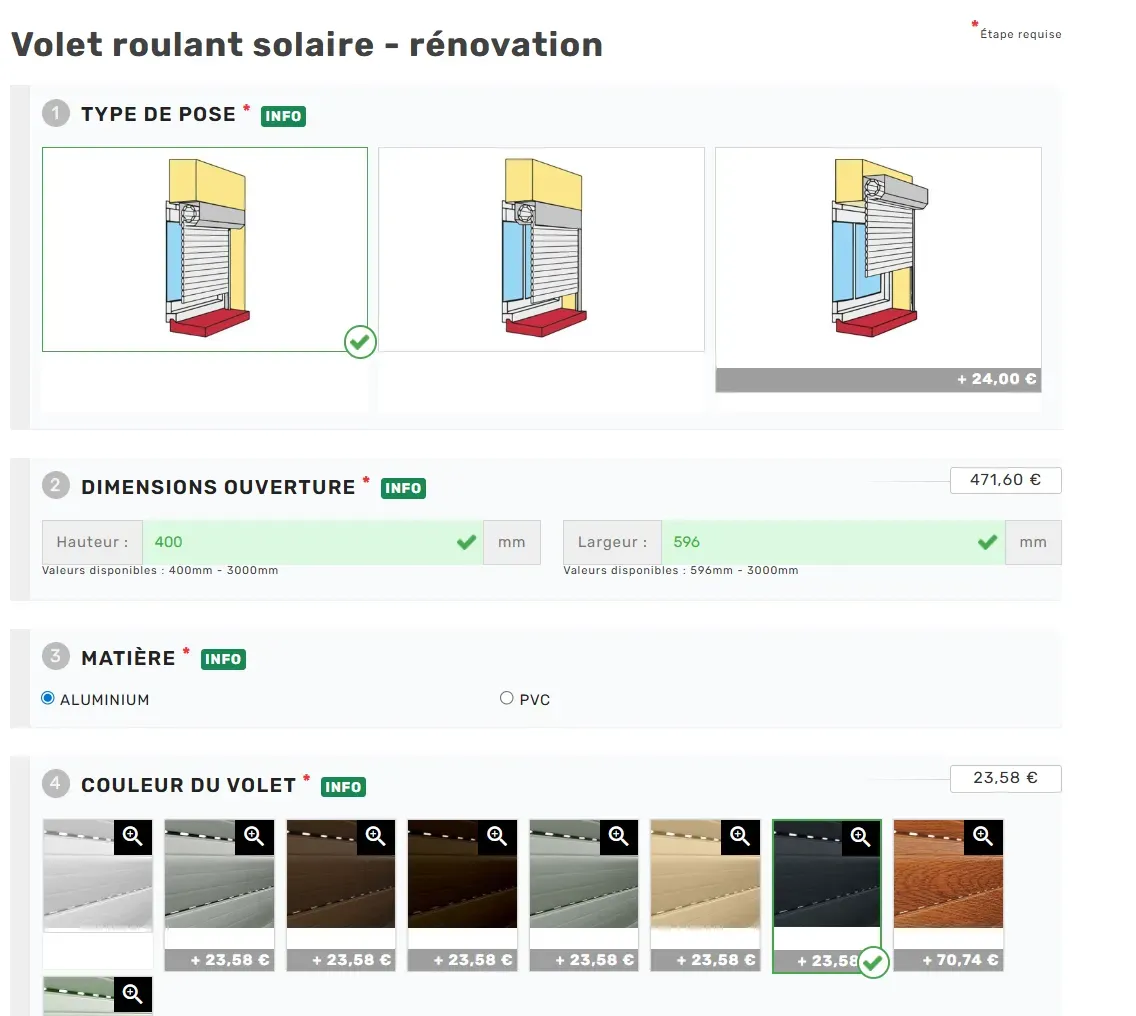
Task: Open INFO for DIMENSIONS OUVERTURE
Action: point(403,489)
